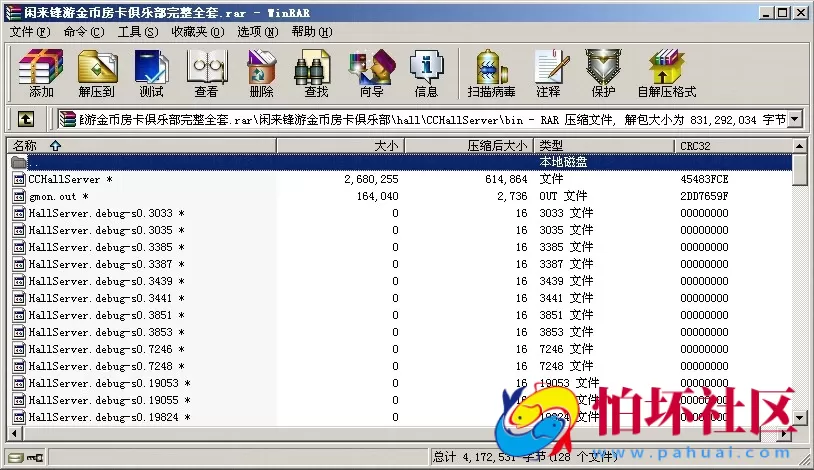The height and width of the screenshot is (470, 814).
Task: Show archive Info (信息)
Action: click(x=426, y=73)
